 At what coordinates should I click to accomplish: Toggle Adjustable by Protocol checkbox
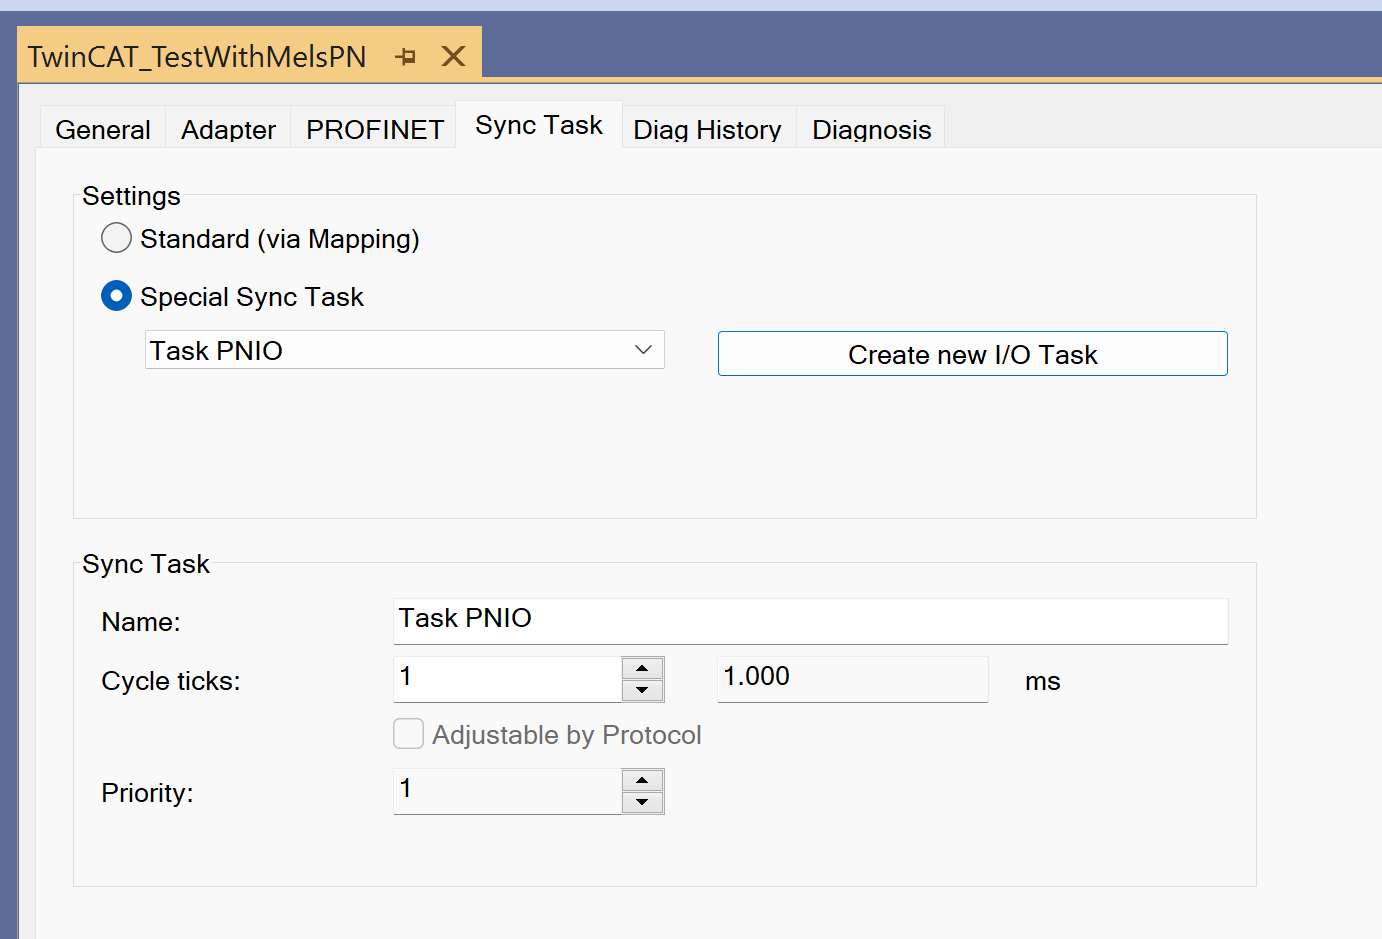click(408, 734)
